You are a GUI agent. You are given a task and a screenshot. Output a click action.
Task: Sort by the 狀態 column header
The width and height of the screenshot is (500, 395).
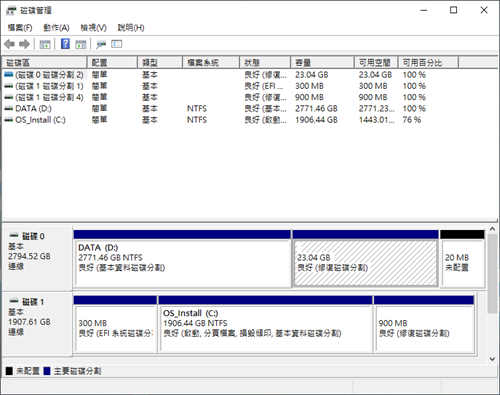point(265,62)
